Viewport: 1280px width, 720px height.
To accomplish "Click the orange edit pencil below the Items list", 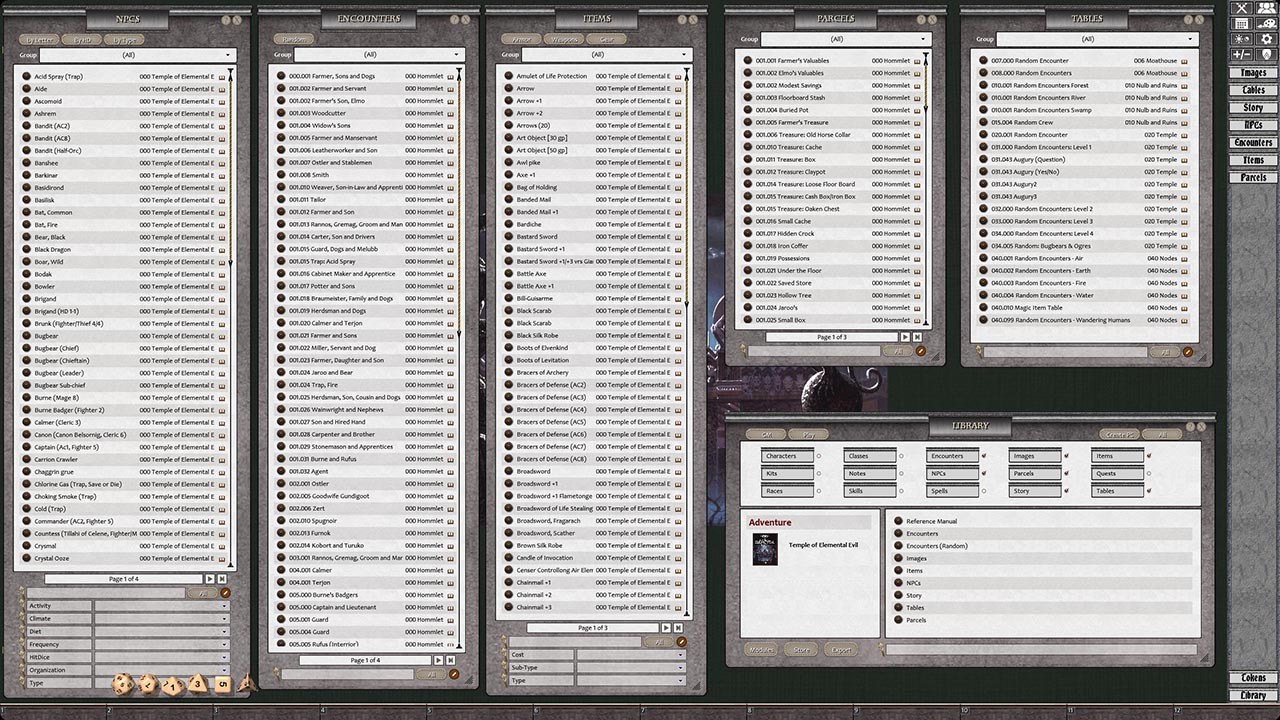I will [682, 642].
